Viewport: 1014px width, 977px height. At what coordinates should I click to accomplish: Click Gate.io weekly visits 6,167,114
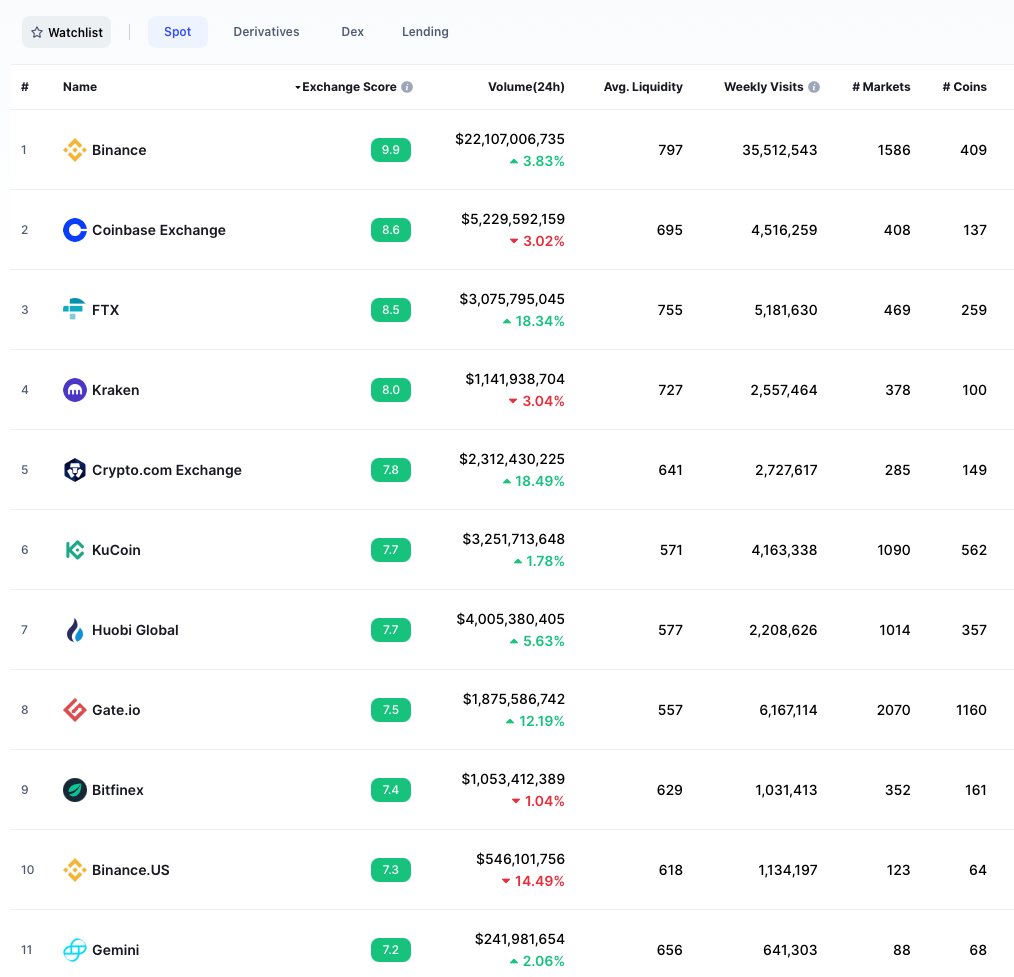[x=788, y=710]
